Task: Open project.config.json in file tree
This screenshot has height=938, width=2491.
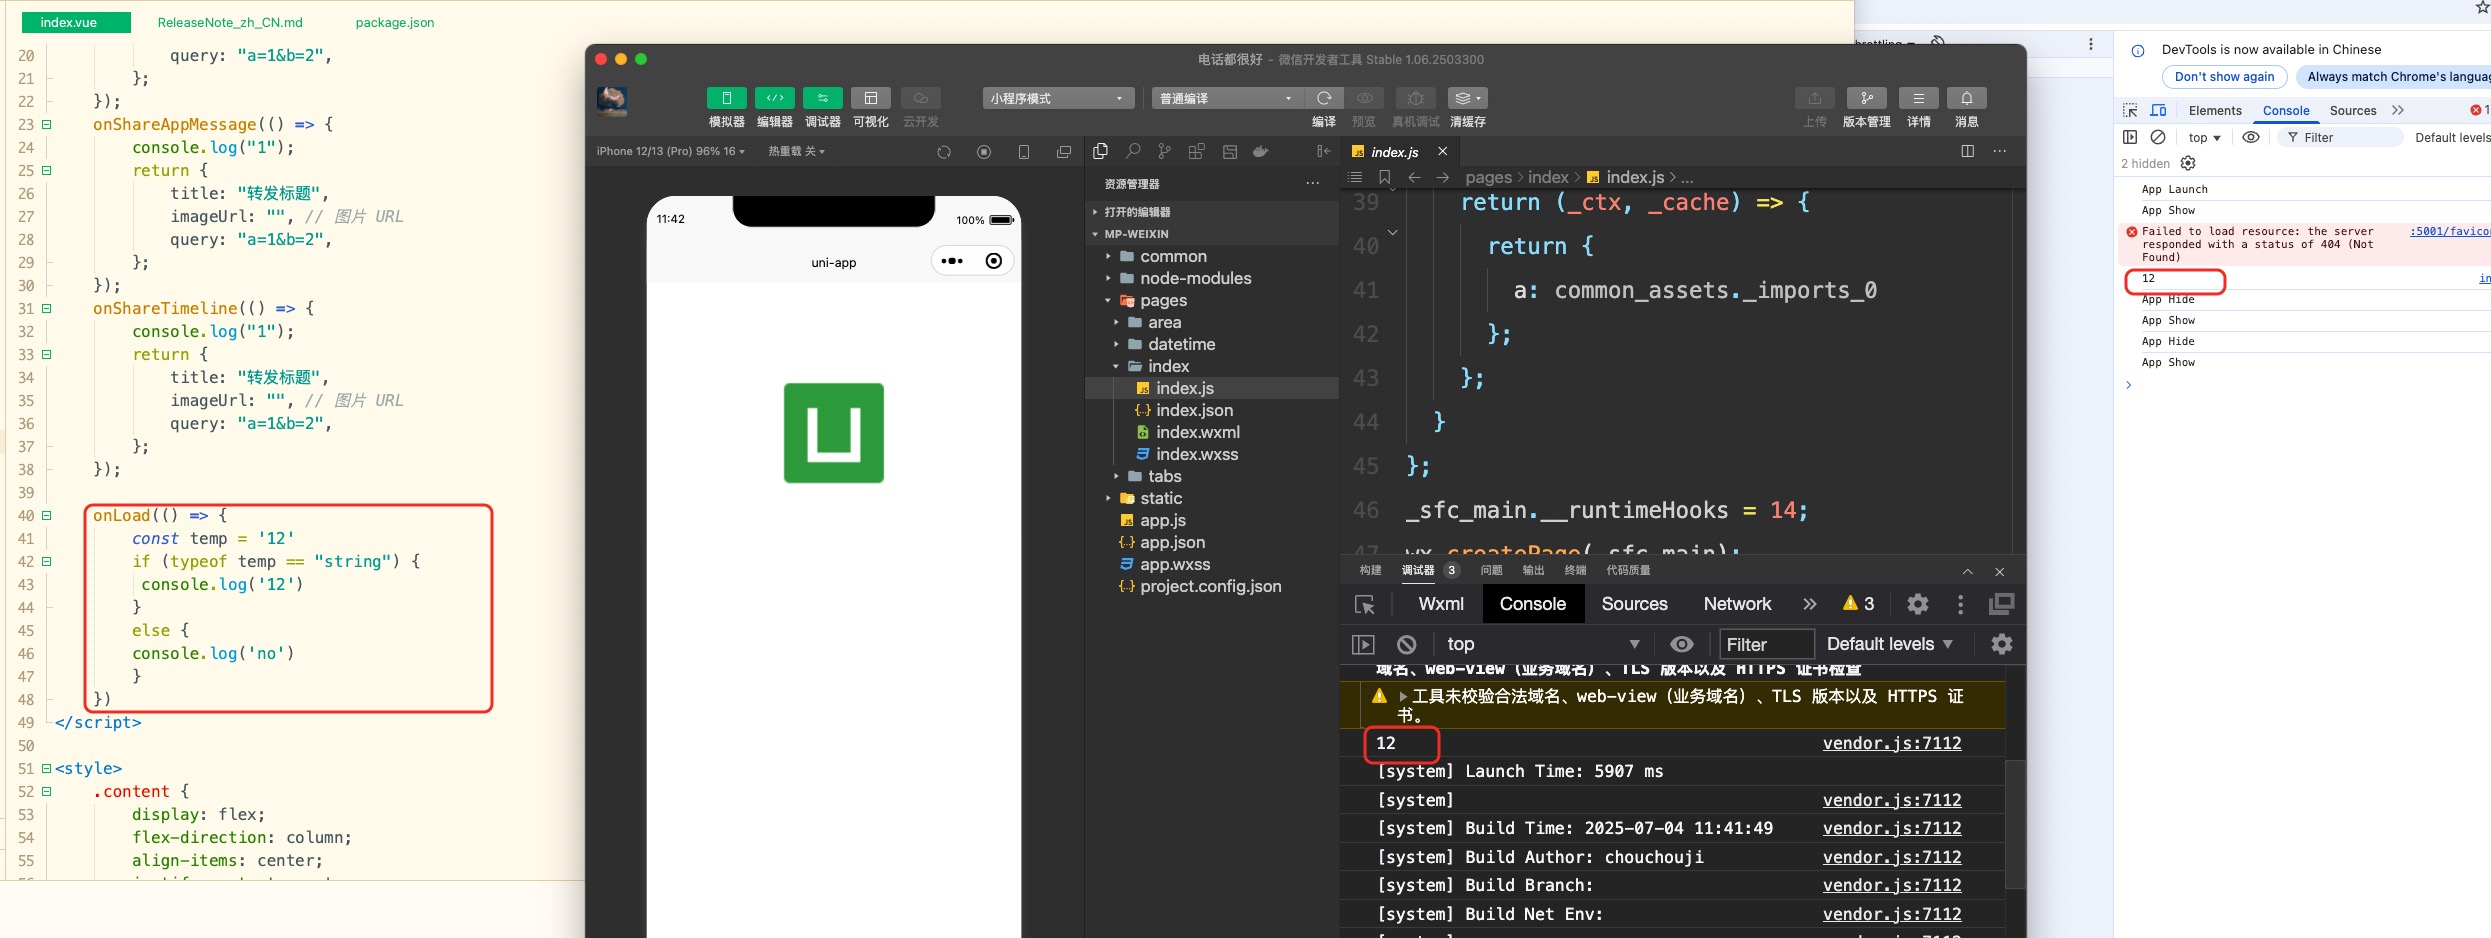Action: [1210, 586]
